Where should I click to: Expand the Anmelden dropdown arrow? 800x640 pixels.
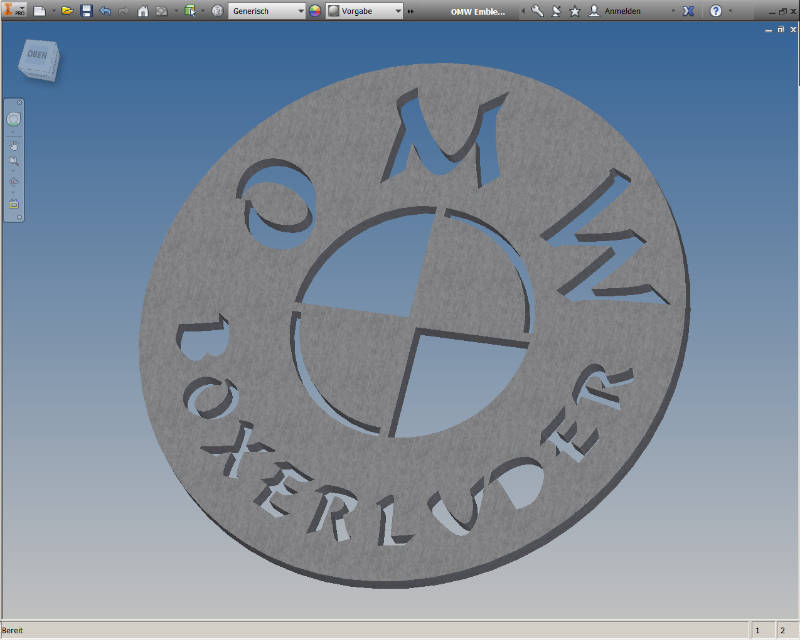(x=673, y=11)
